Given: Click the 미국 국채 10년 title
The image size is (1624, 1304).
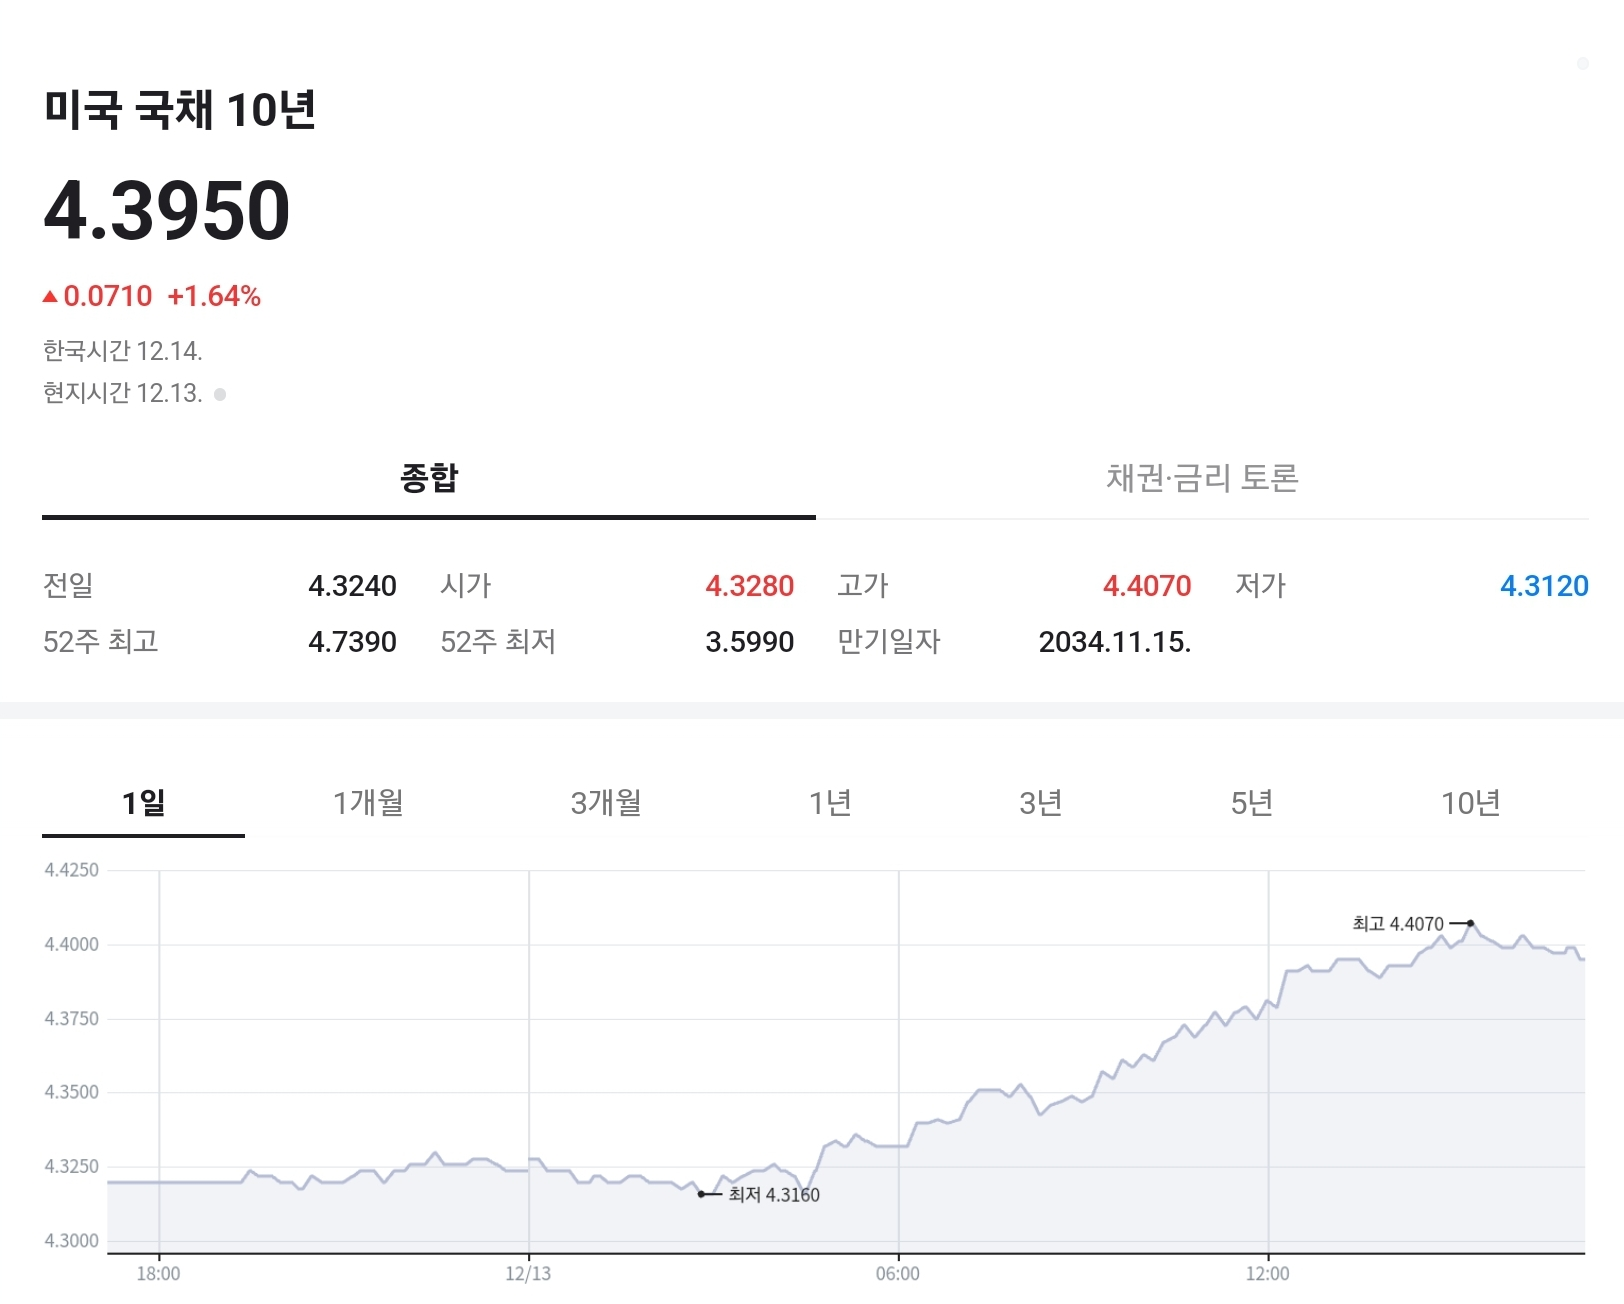Looking at the screenshot, I should (180, 109).
